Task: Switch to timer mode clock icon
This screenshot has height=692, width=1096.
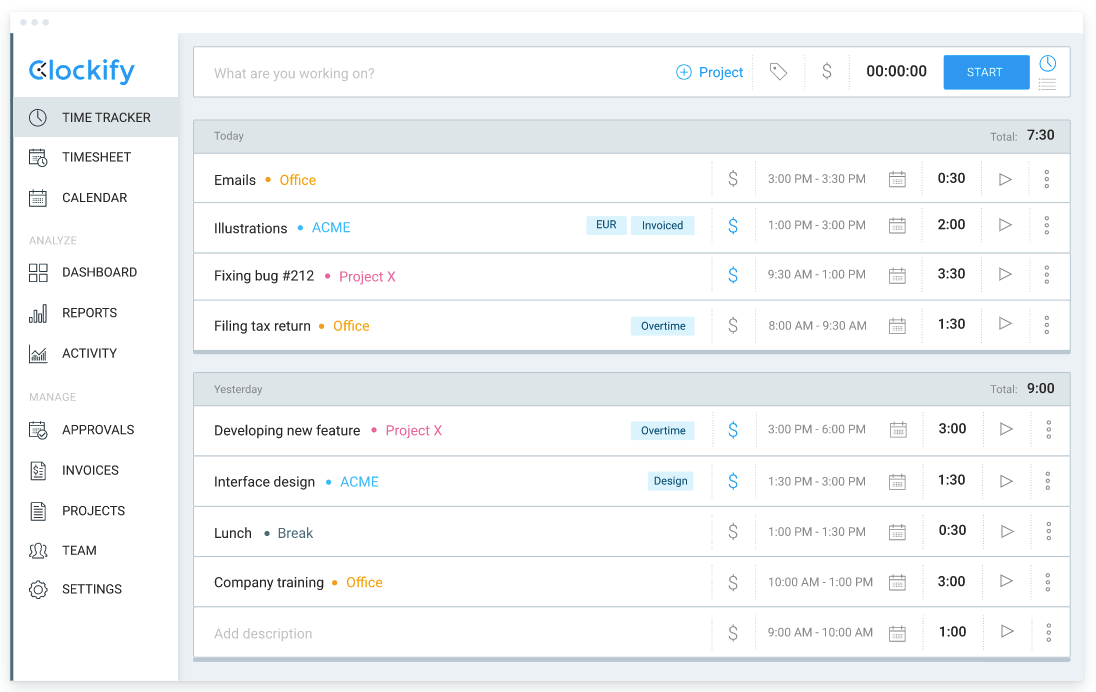Action: (x=1047, y=63)
